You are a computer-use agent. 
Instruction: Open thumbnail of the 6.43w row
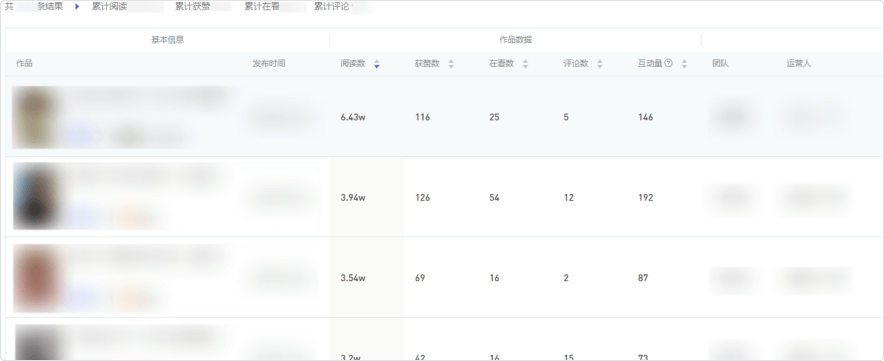click(x=35, y=117)
